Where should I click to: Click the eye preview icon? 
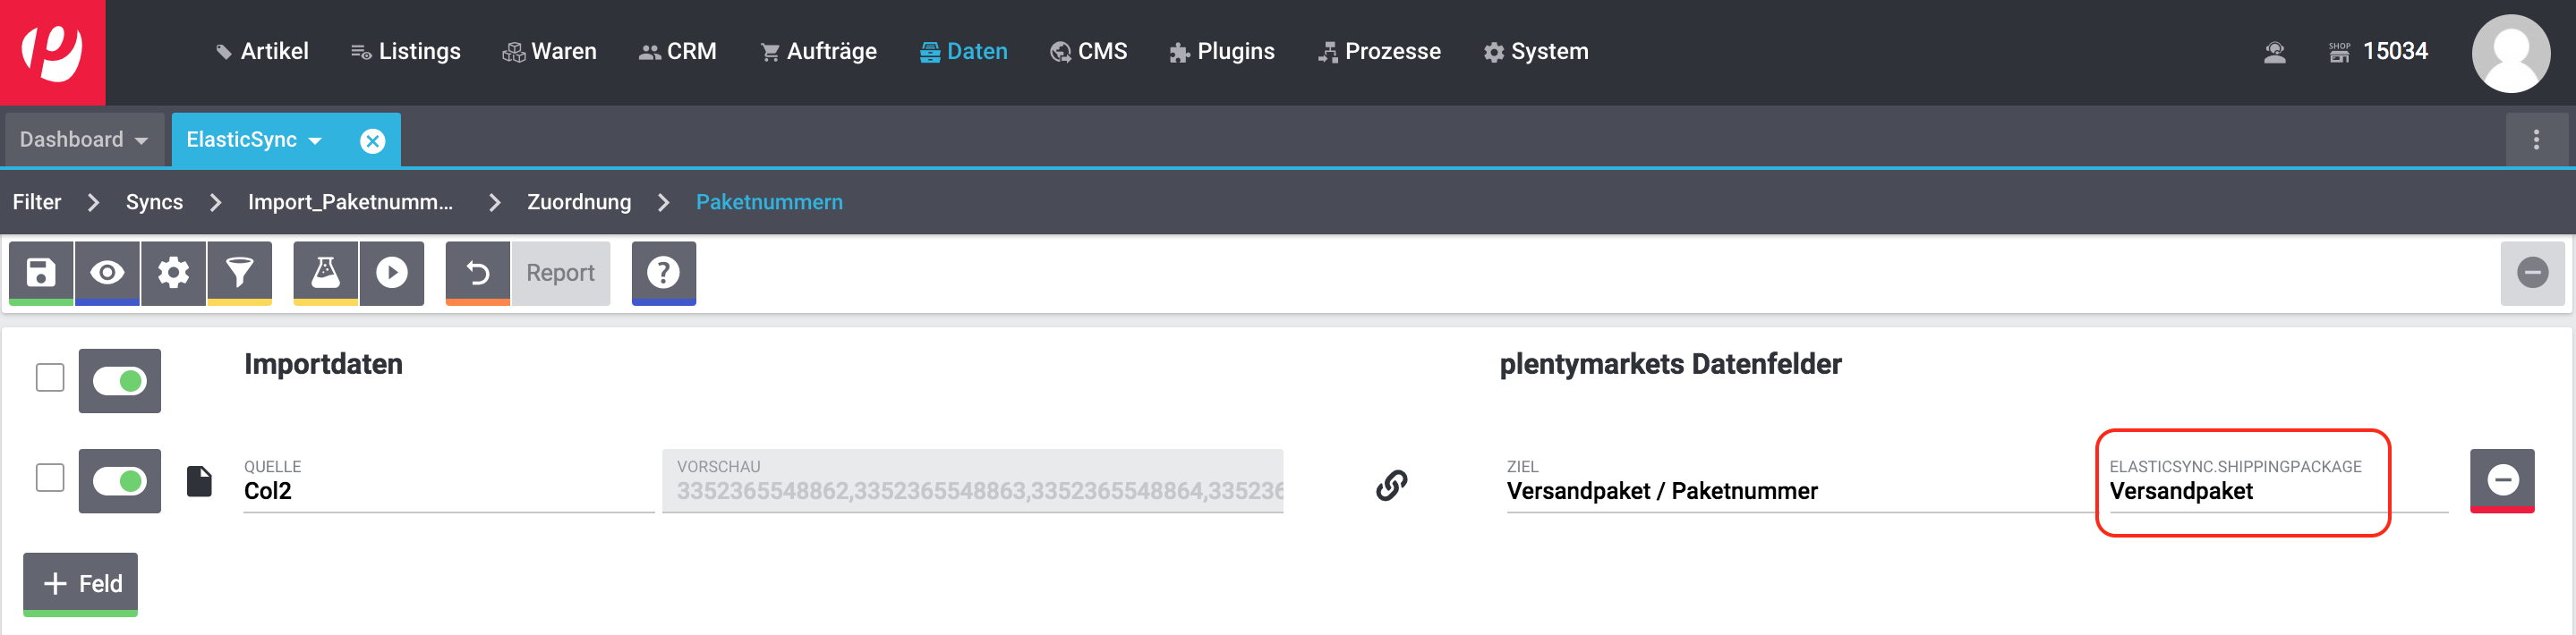tap(107, 272)
